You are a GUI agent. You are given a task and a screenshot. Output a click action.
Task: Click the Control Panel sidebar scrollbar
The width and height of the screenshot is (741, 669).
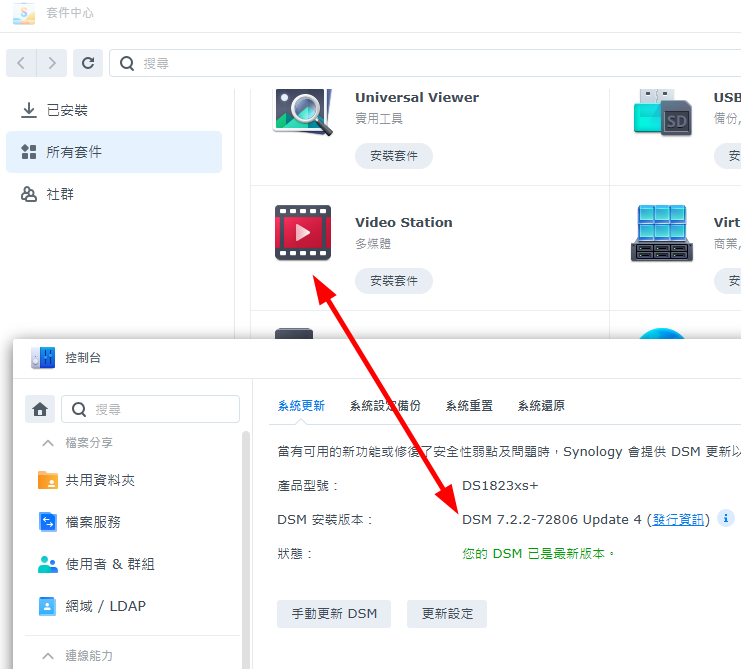[246, 548]
